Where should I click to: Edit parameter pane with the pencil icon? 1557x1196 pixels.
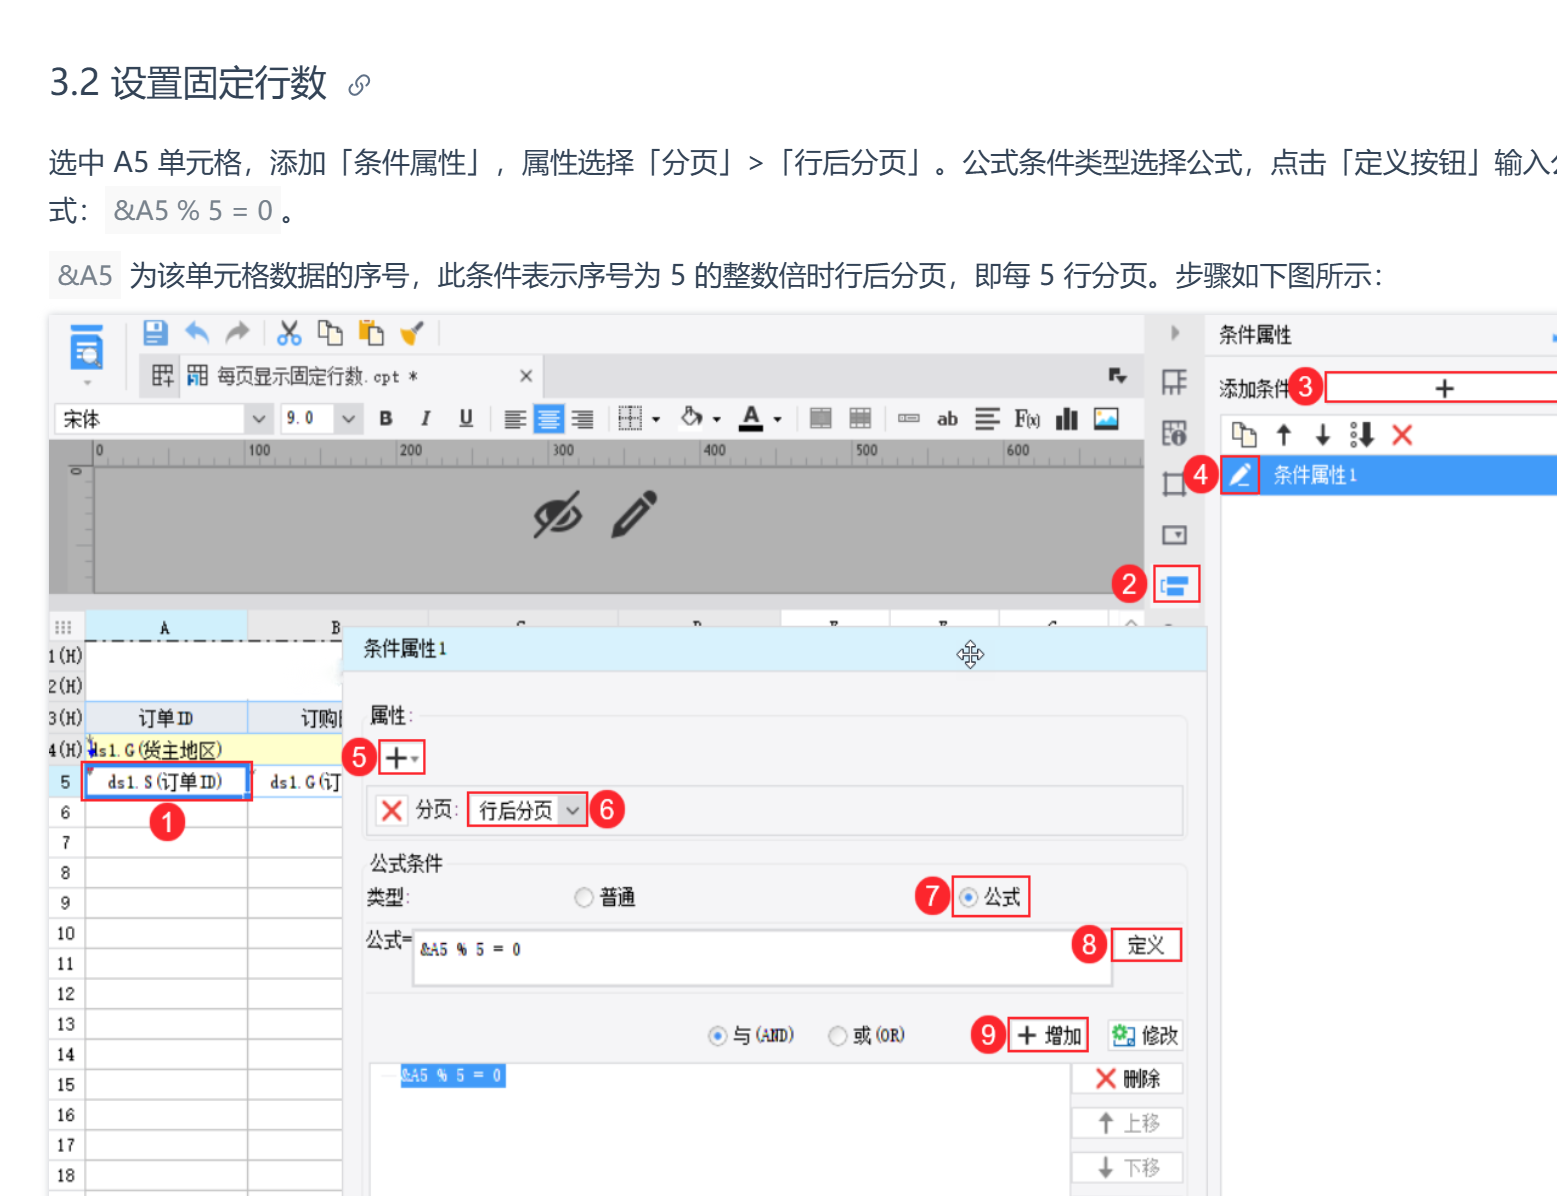click(x=635, y=514)
